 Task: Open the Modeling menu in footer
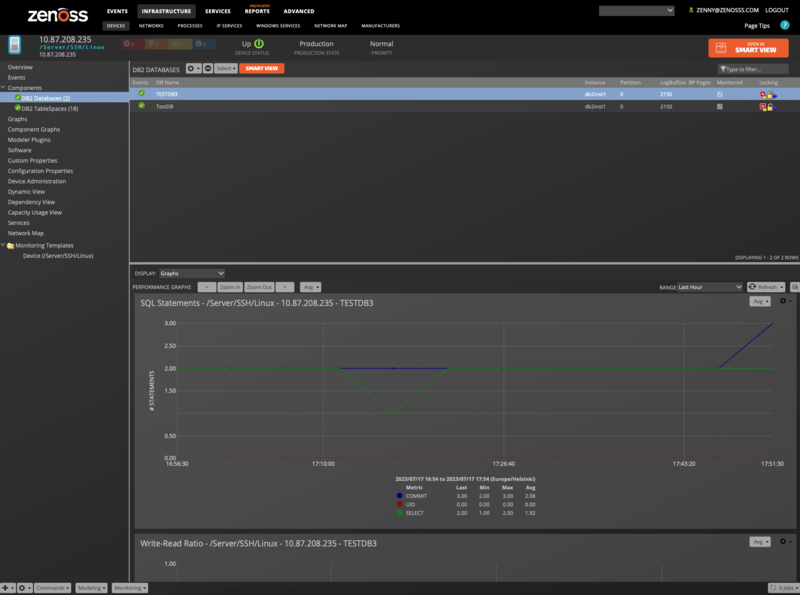coord(91,588)
